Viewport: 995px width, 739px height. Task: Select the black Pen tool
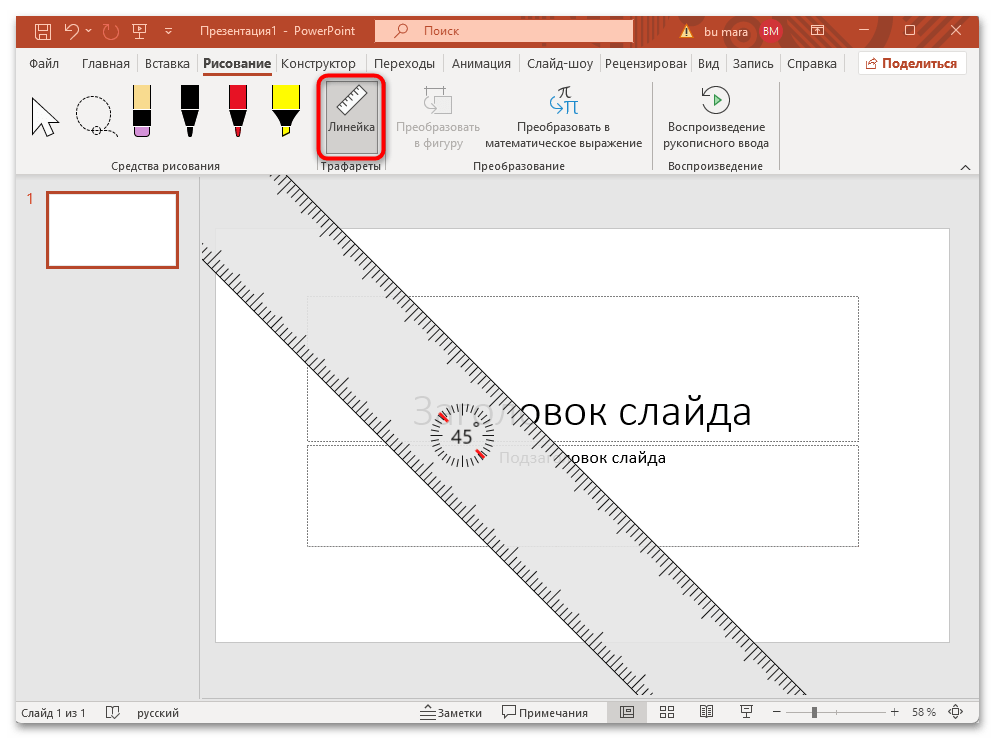point(189,110)
